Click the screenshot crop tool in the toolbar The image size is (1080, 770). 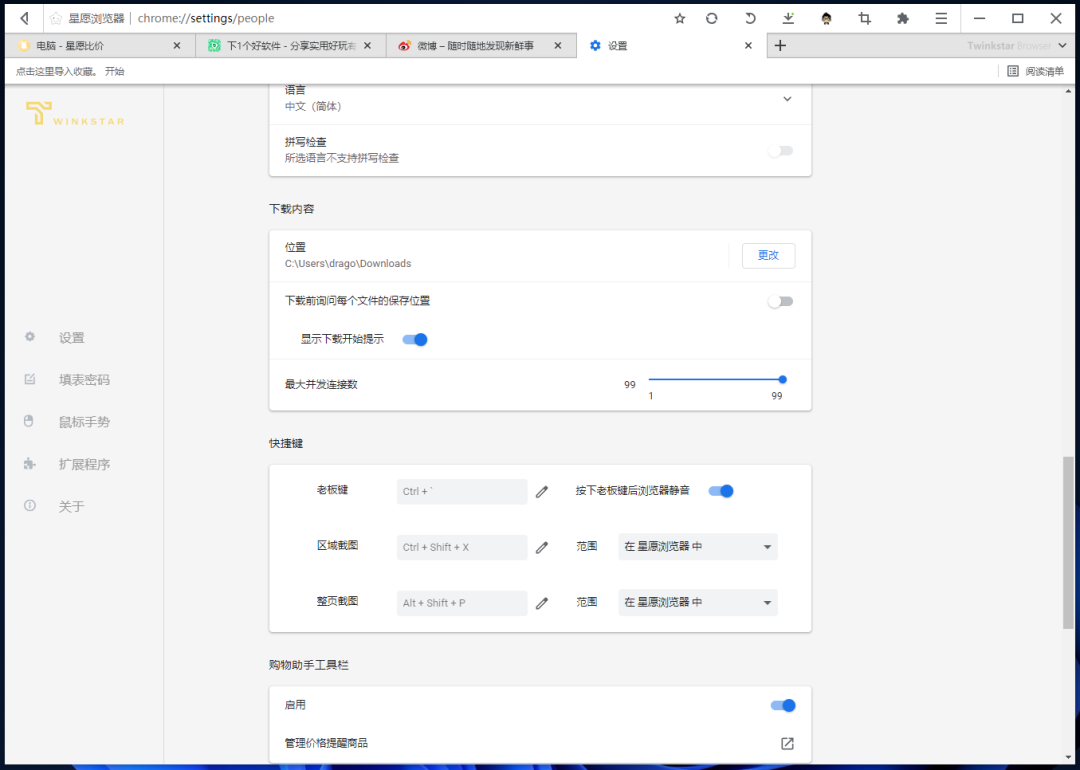(x=864, y=18)
